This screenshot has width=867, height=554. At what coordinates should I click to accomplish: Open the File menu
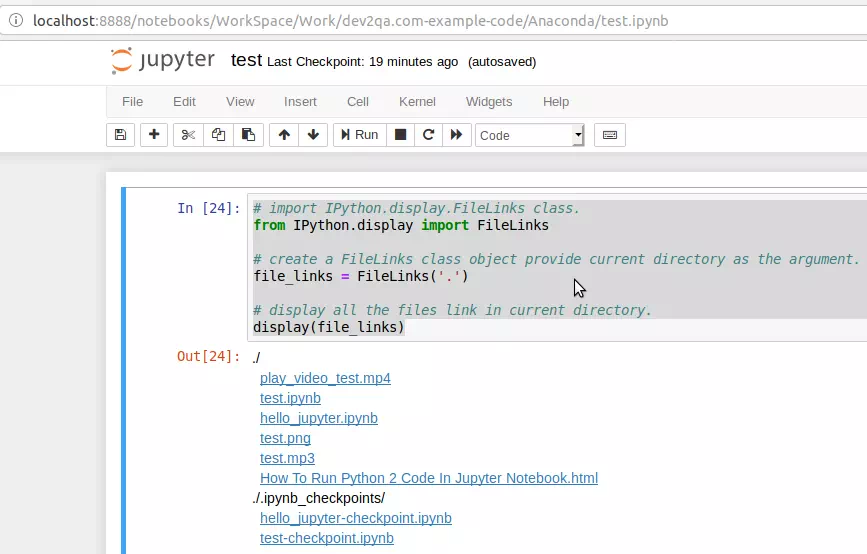[x=133, y=102]
